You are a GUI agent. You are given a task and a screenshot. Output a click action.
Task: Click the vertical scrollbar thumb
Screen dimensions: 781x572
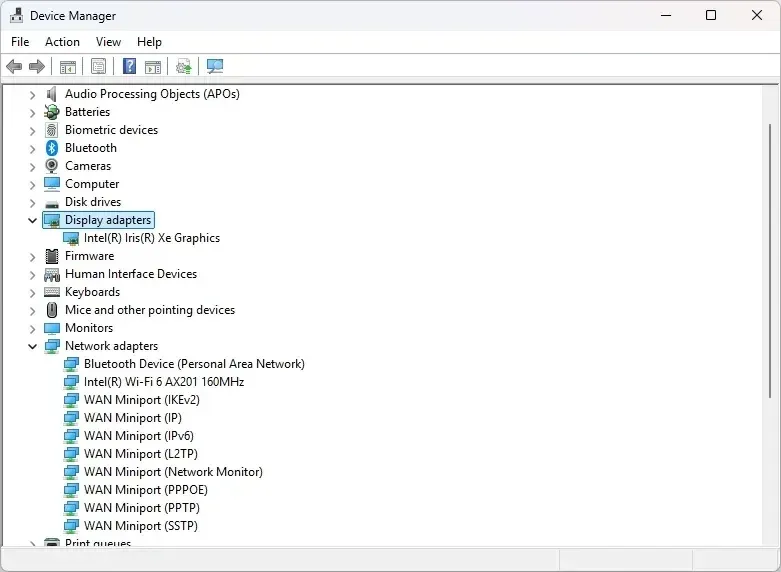click(x=770, y=260)
